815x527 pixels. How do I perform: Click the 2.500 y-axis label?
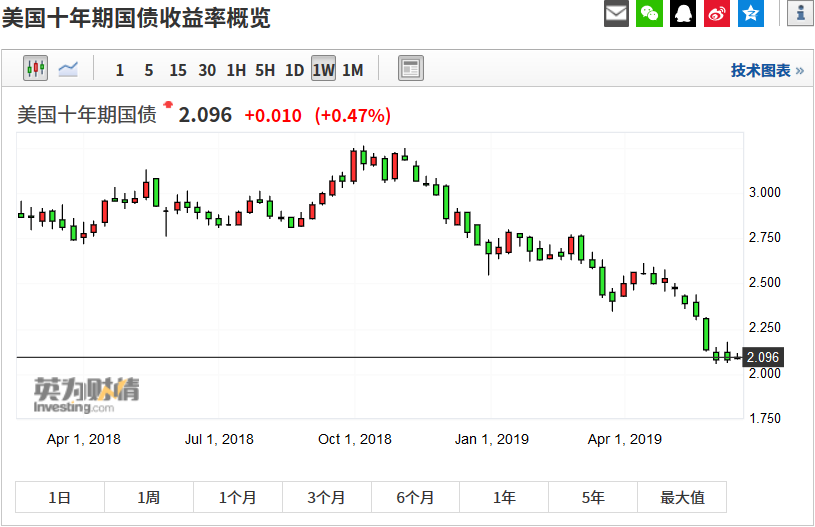coord(765,283)
